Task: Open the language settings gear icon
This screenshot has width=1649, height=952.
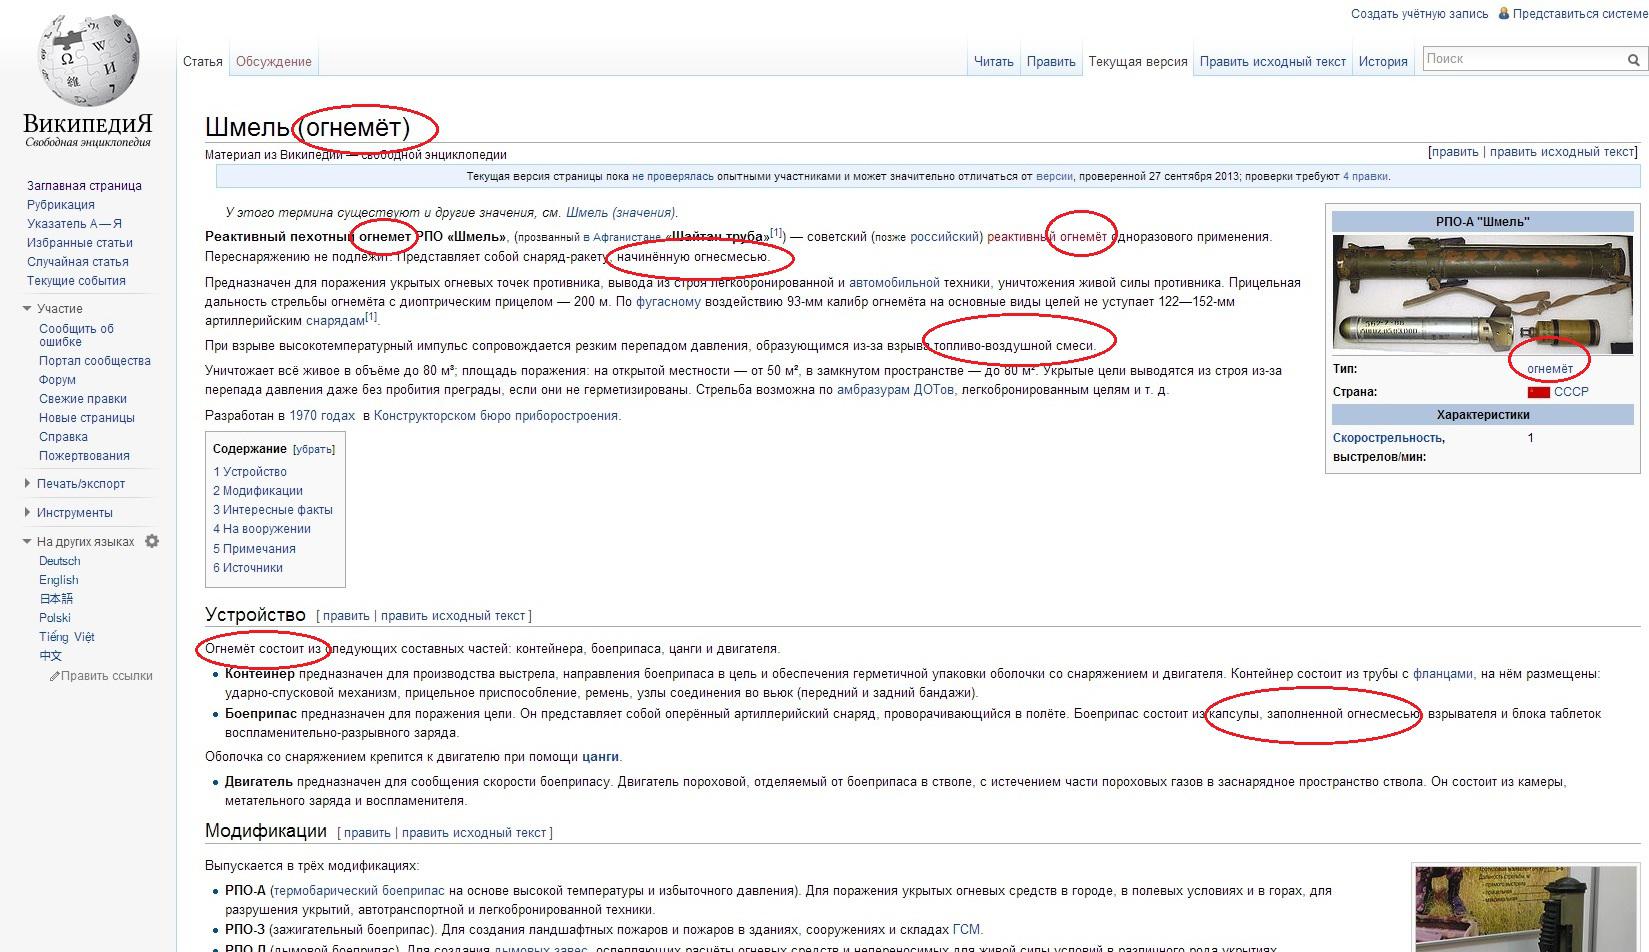Action: [152, 541]
